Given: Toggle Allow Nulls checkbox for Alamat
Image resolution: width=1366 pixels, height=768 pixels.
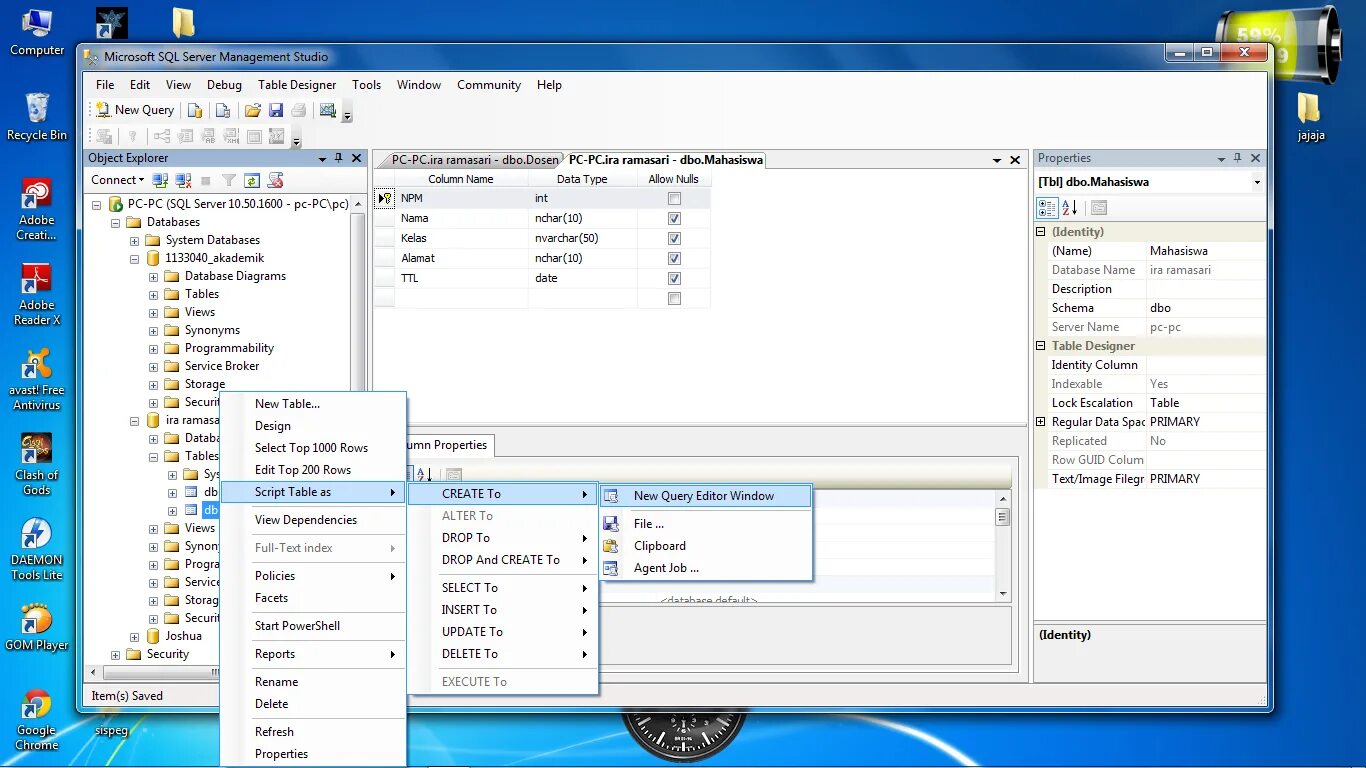Looking at the screenshot, I should [674, 258].
